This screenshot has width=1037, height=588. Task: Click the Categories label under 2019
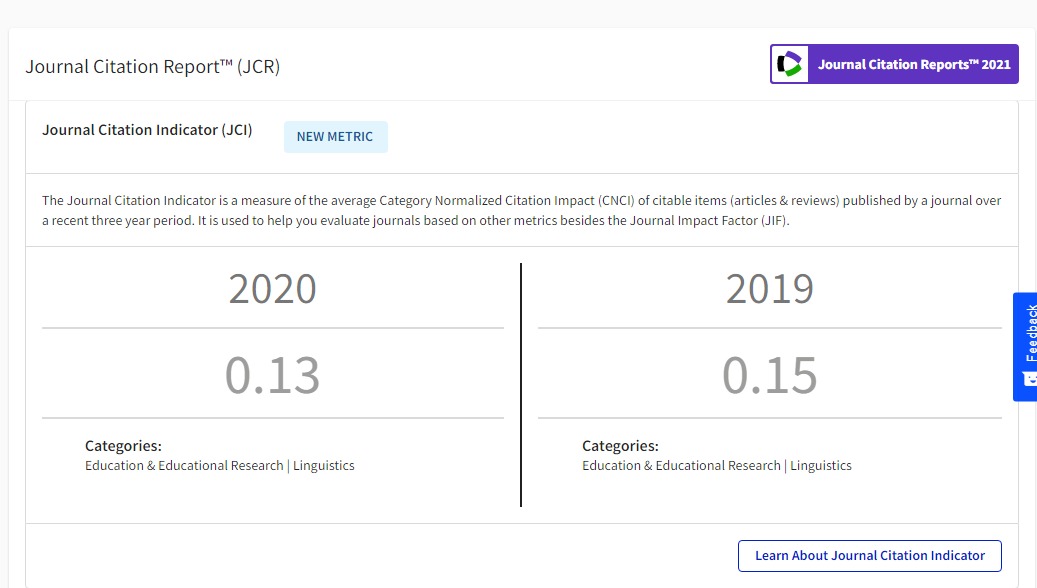(620, 446)
